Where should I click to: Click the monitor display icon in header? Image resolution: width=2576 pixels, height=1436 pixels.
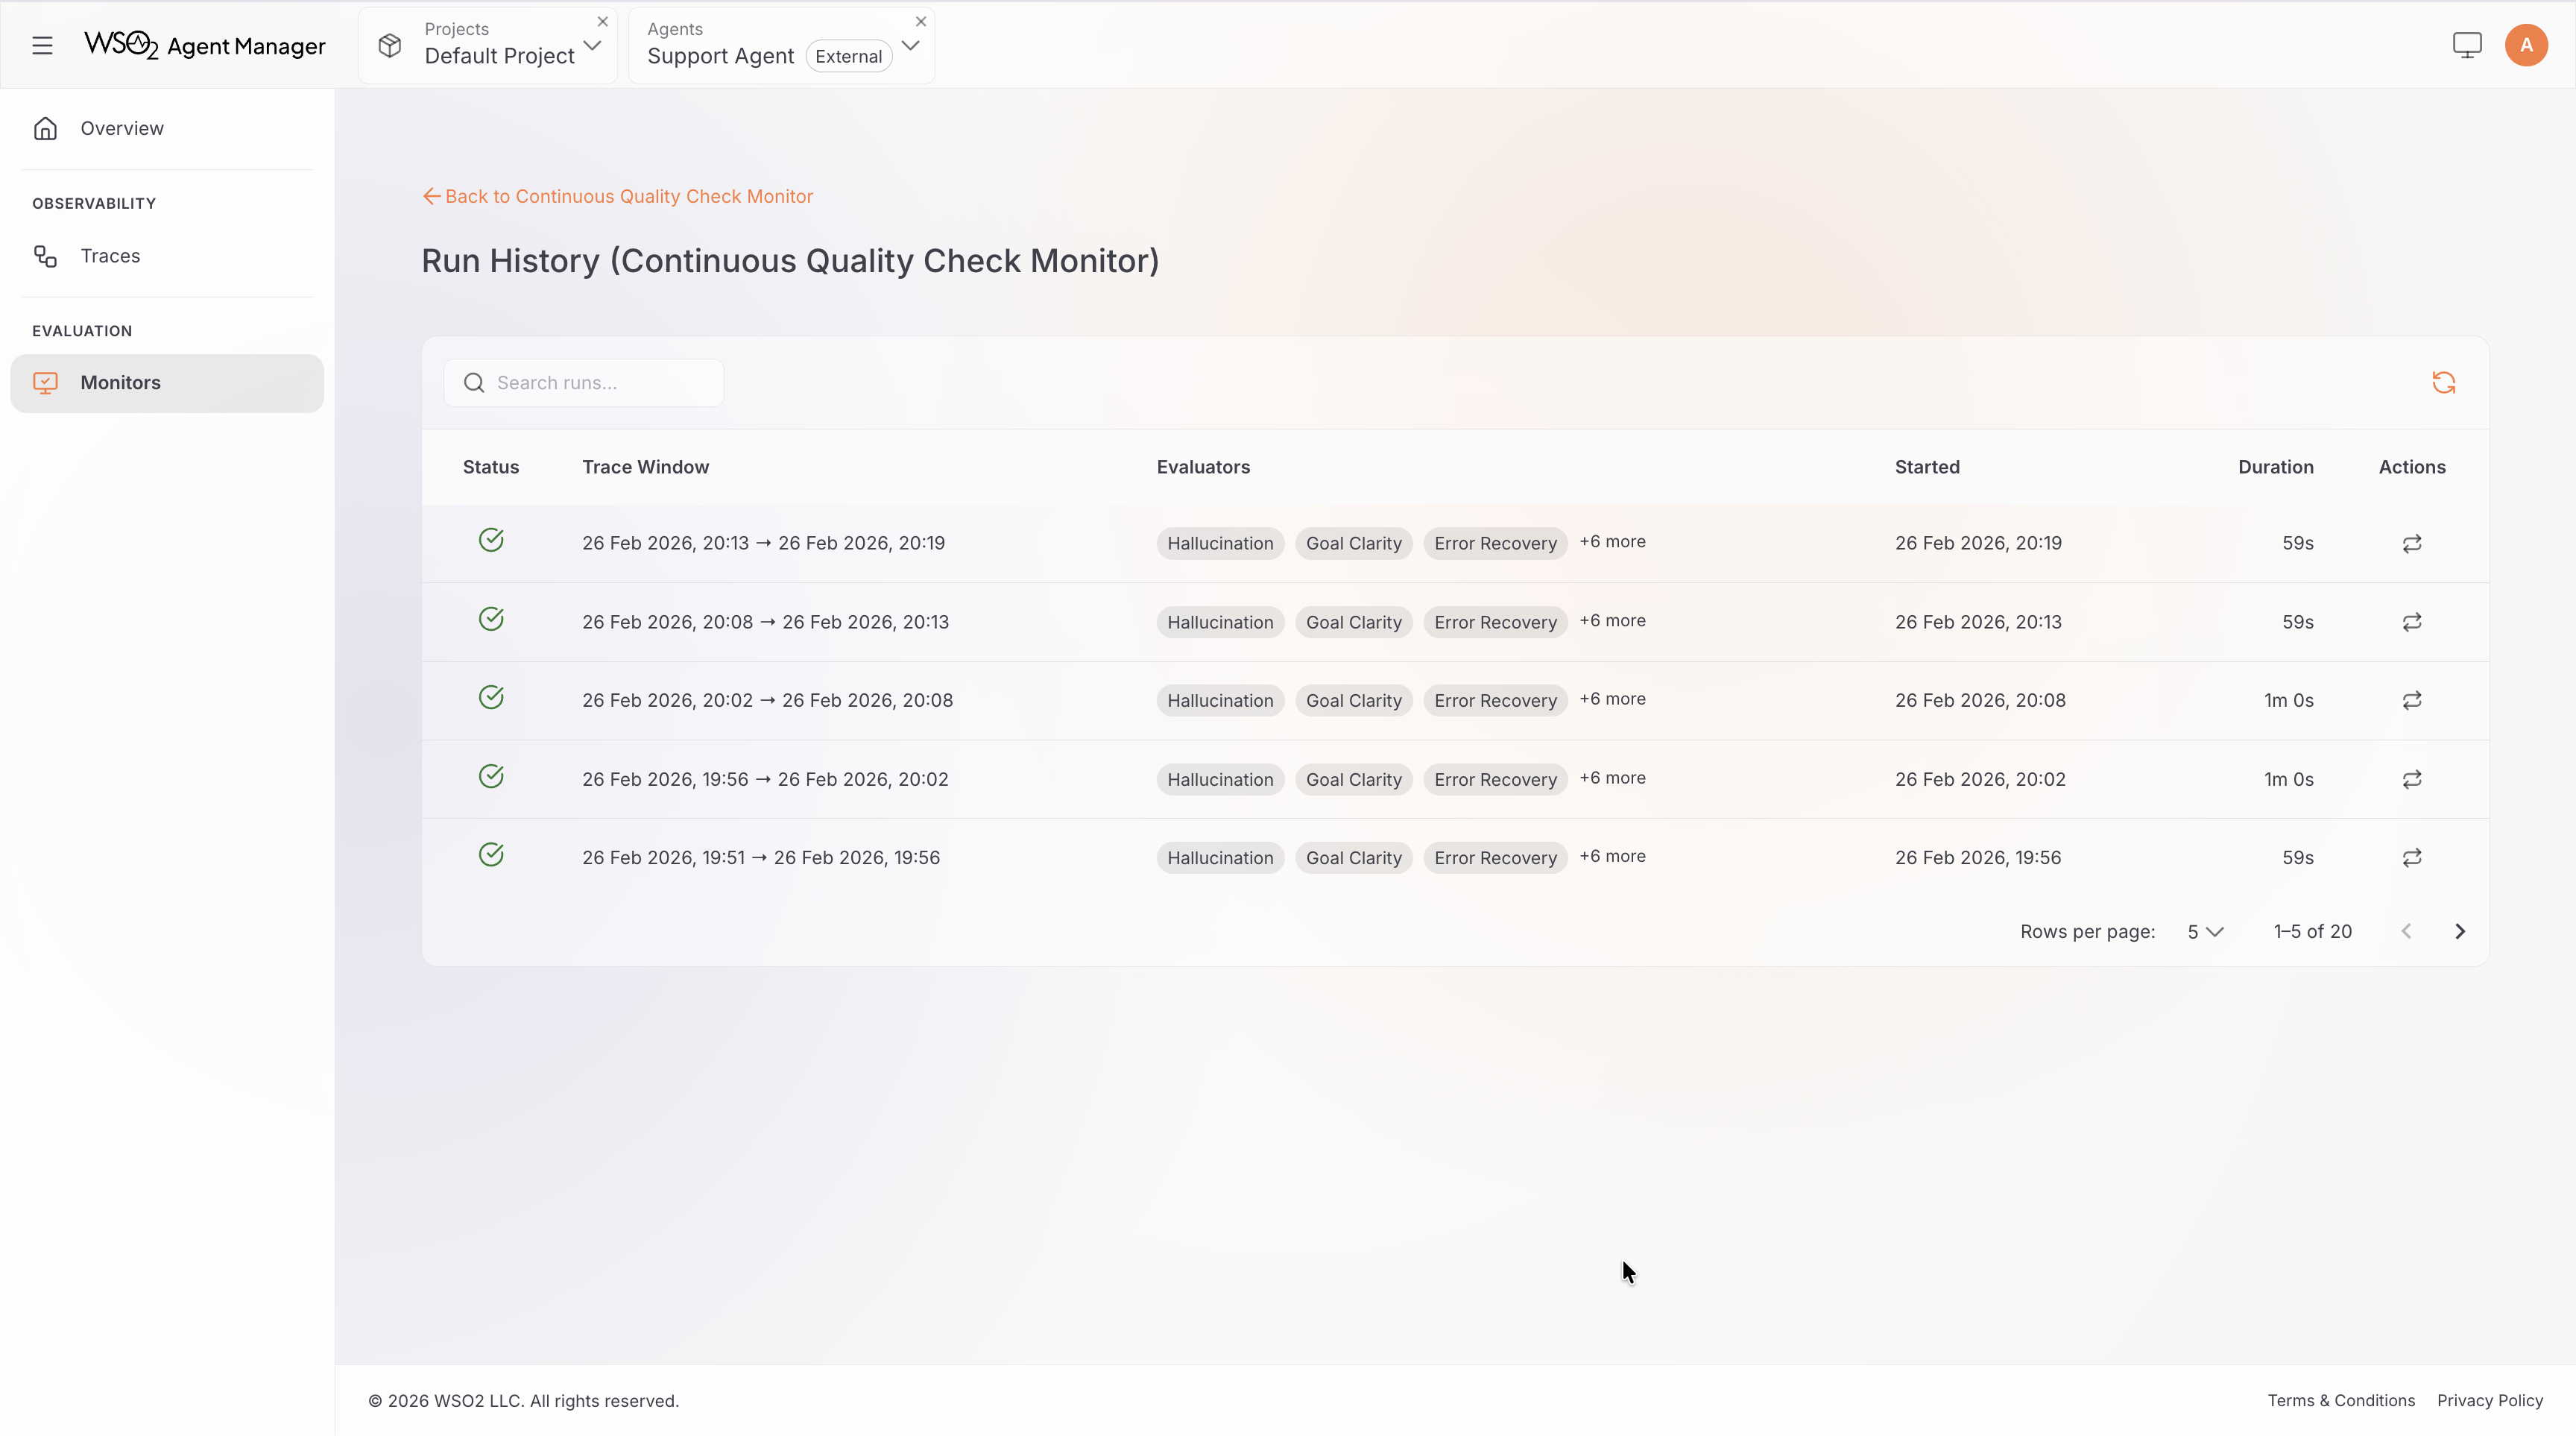(2467, 45)
